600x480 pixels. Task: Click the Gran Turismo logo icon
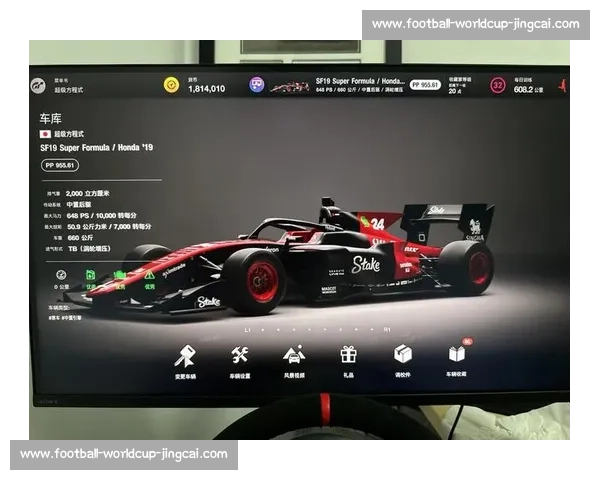click(x=38, y=85)
